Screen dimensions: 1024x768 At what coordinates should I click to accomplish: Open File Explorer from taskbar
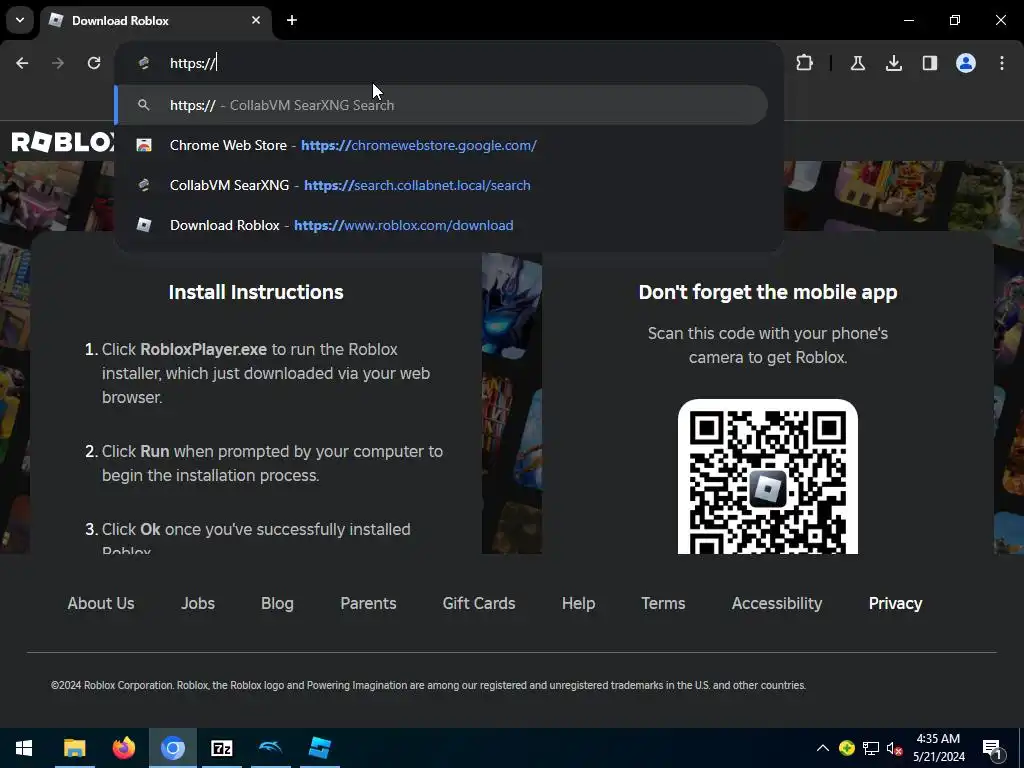click(x=74, y=748)
